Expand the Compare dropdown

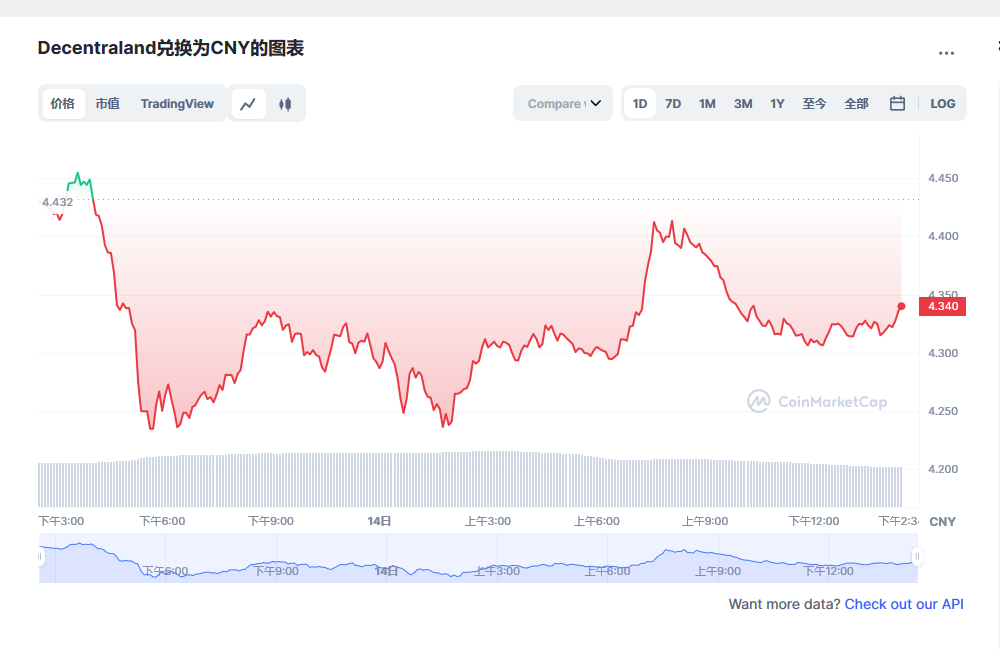(x=563, y=103)
